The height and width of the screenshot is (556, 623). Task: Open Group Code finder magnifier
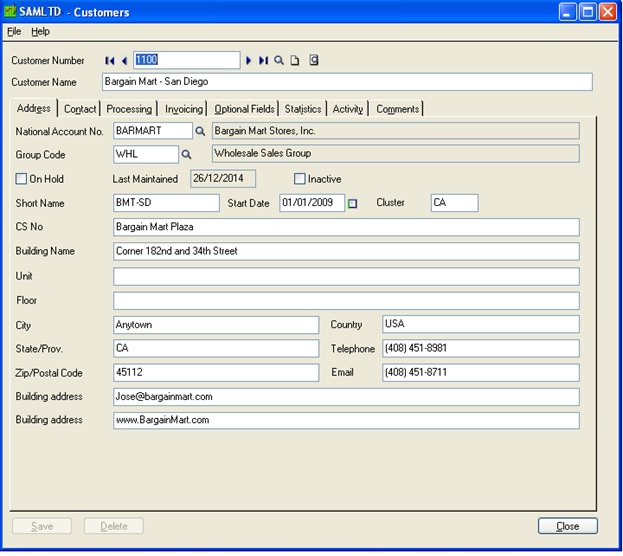(186, 154)
